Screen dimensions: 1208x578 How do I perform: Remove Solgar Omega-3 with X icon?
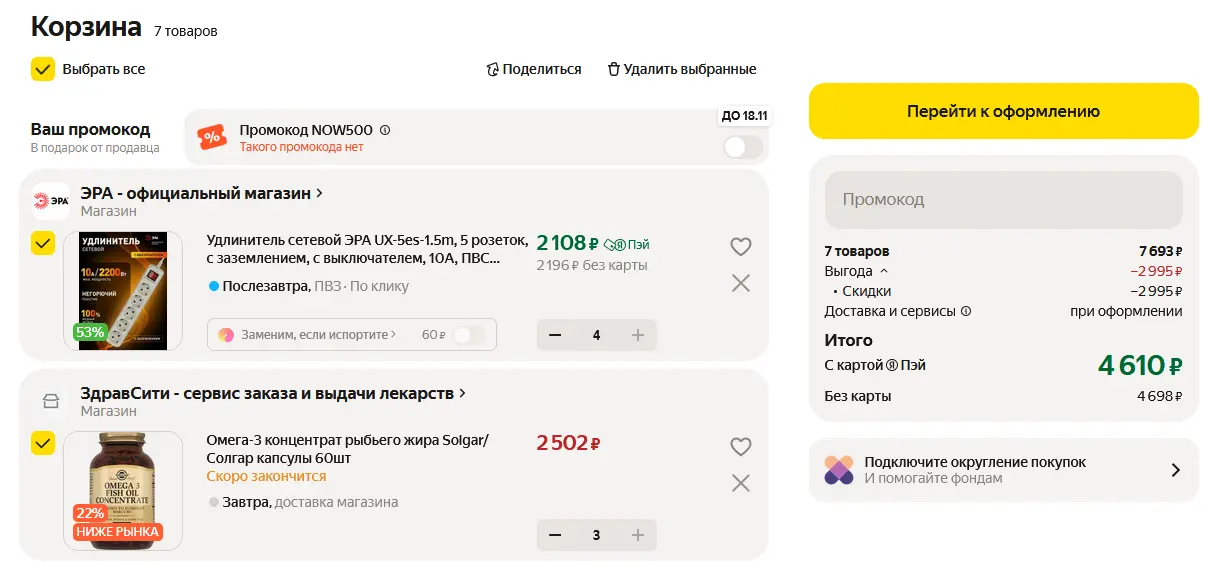[x=740, y=483]
